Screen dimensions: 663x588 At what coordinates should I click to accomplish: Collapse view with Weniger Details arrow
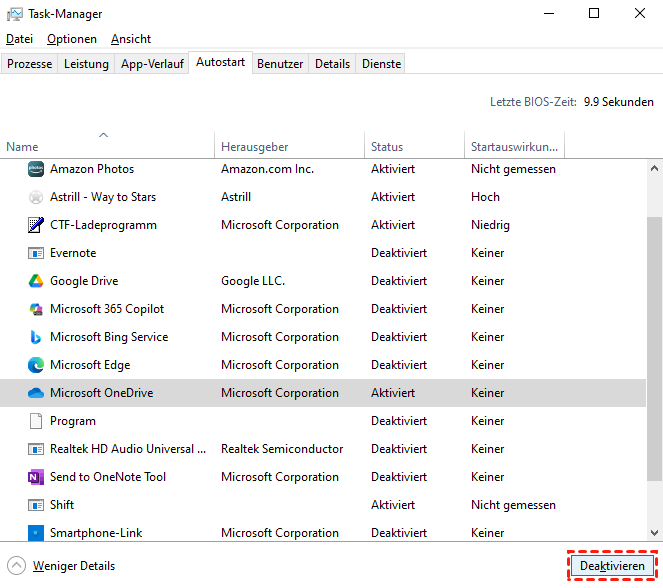click(17, 566)
